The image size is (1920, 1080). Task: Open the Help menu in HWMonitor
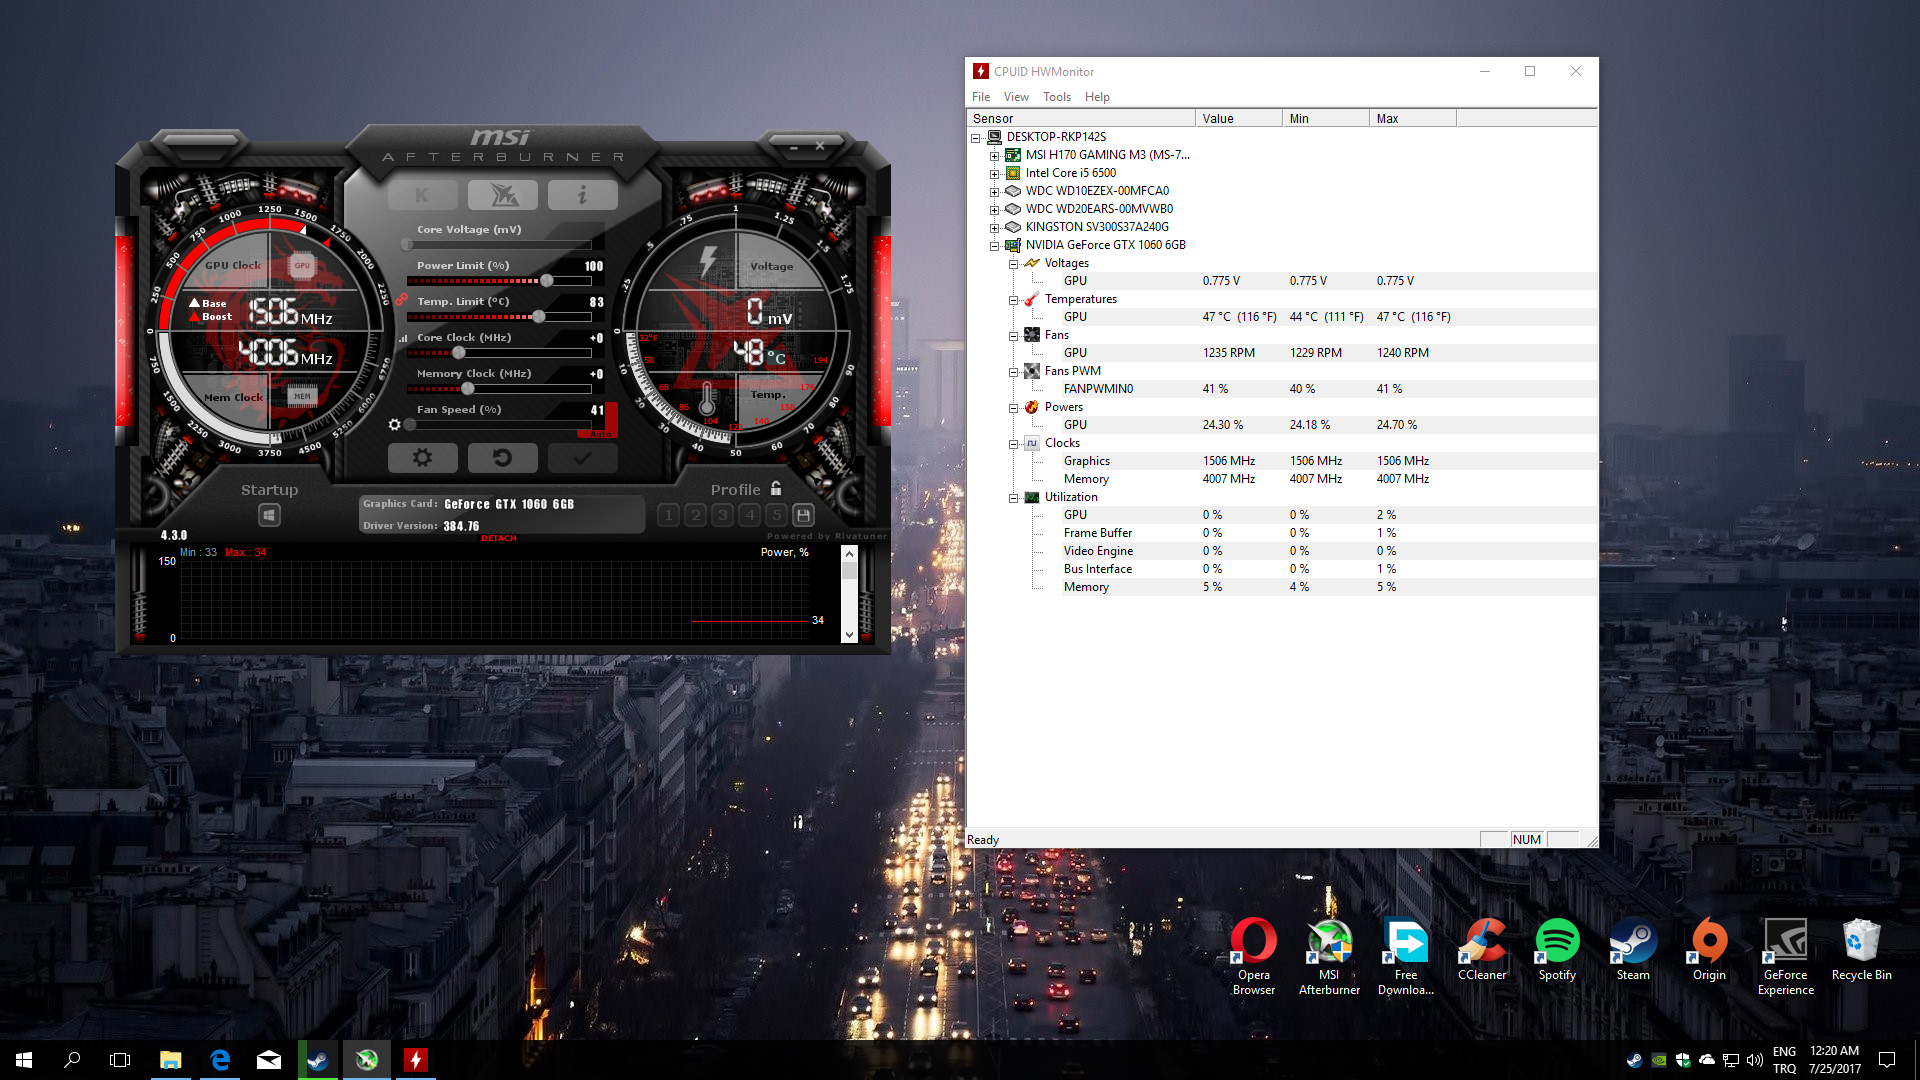point(1097,97)
